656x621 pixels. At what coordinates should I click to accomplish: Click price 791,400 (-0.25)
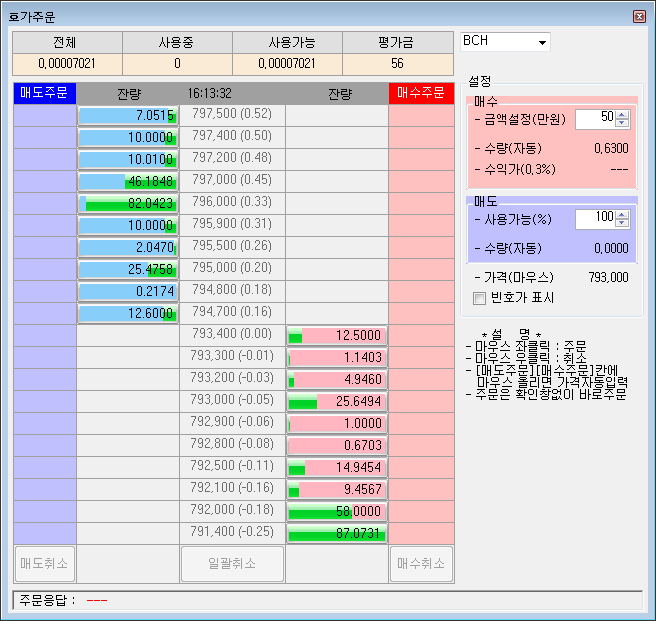point(232,532)
